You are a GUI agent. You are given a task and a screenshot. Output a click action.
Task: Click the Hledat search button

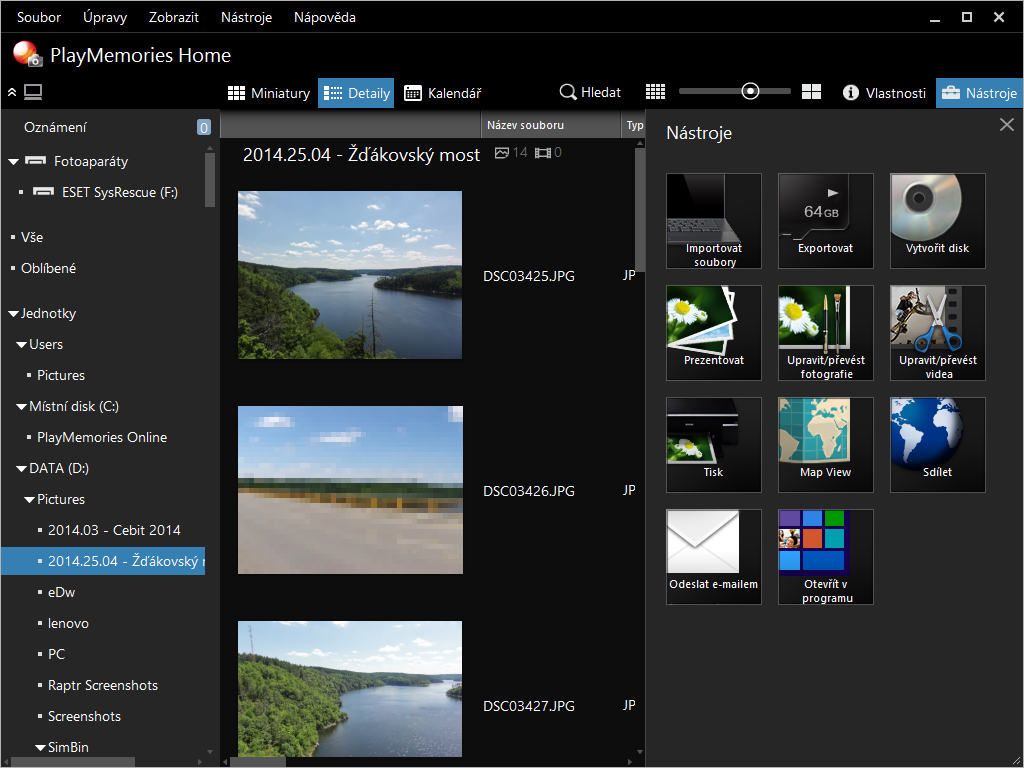point(590,92)
